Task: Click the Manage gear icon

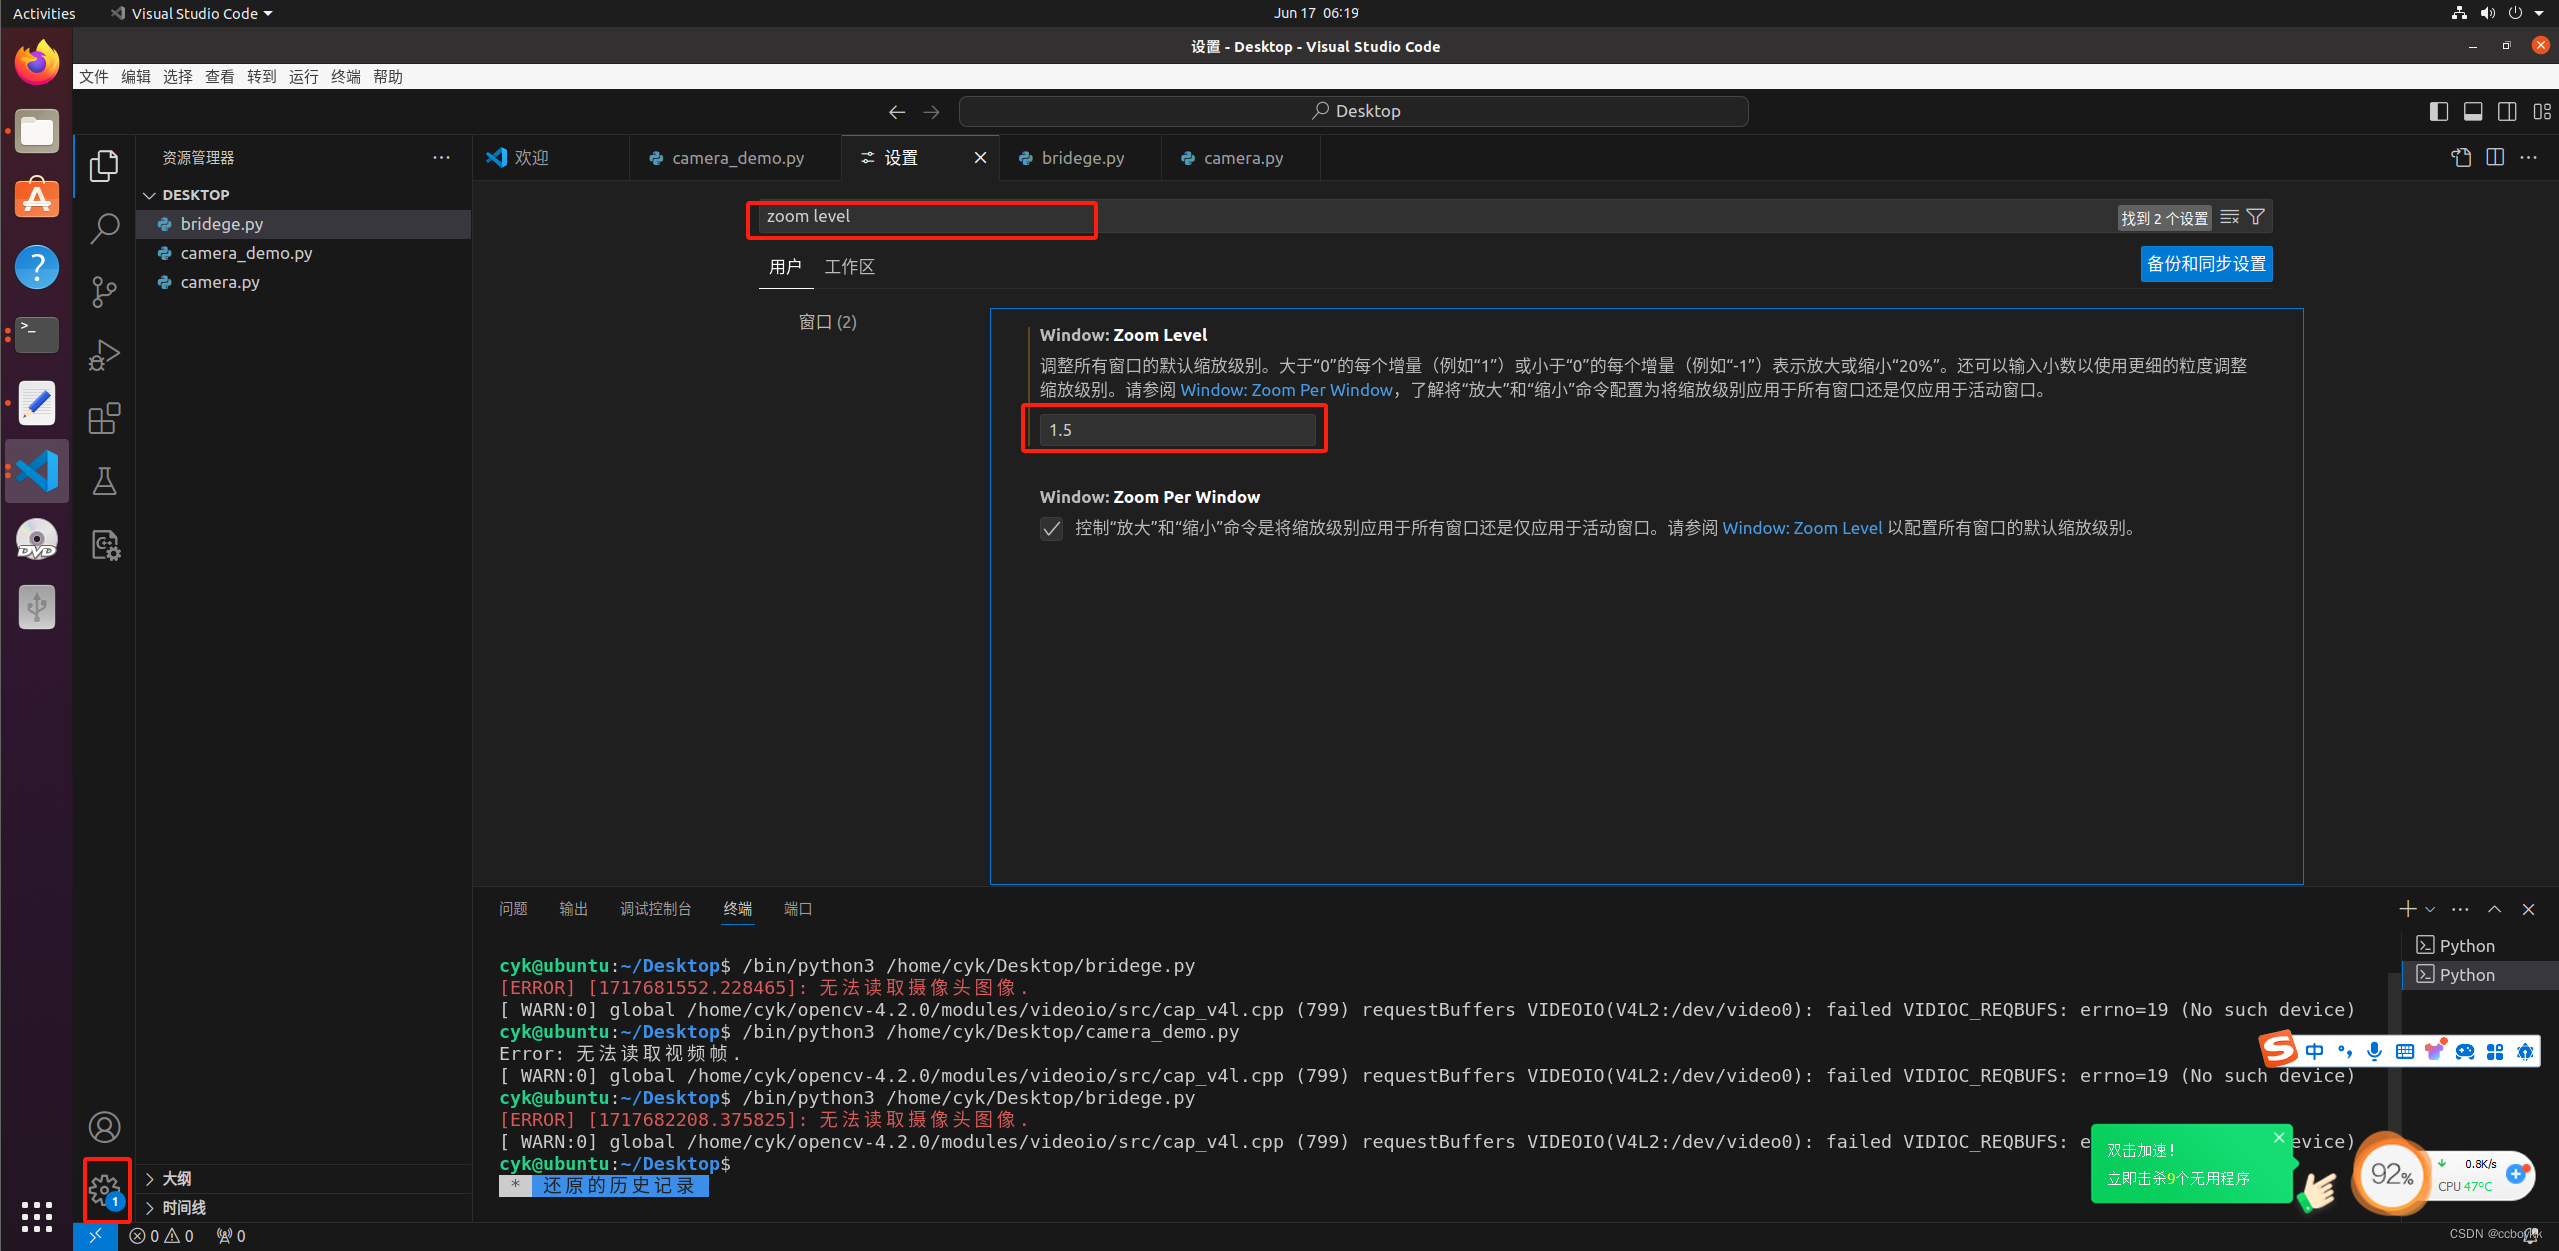Action: tap(105, 1189)
